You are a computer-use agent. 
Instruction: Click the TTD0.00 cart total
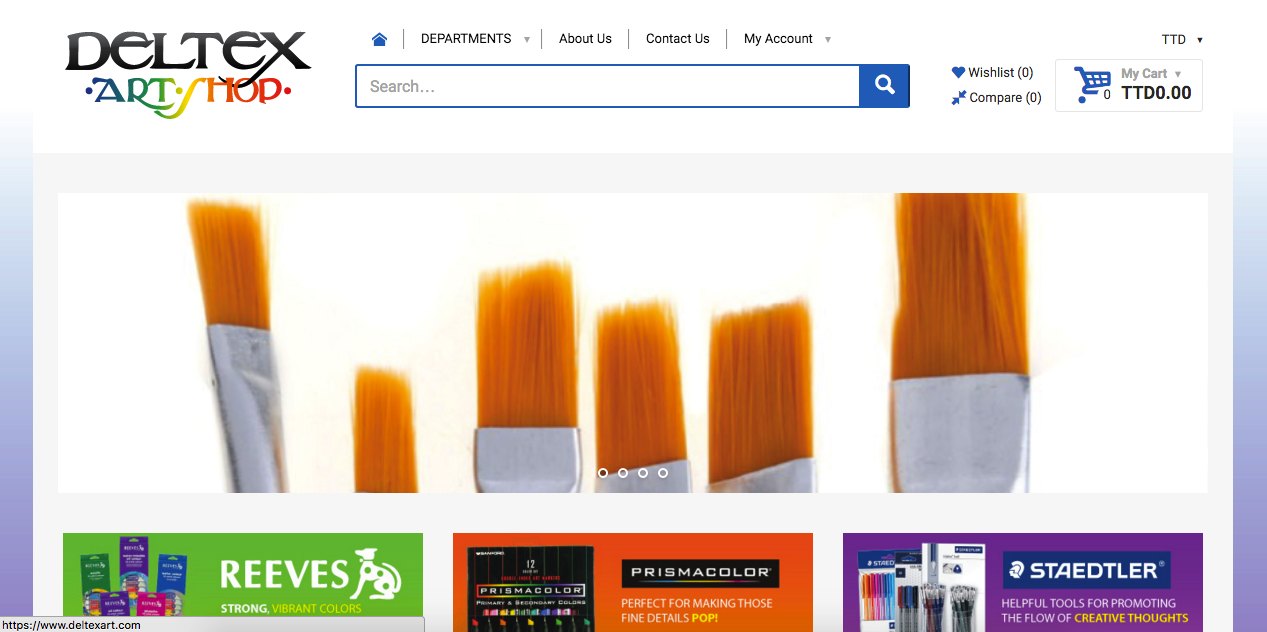click(x=1156, y=93)
